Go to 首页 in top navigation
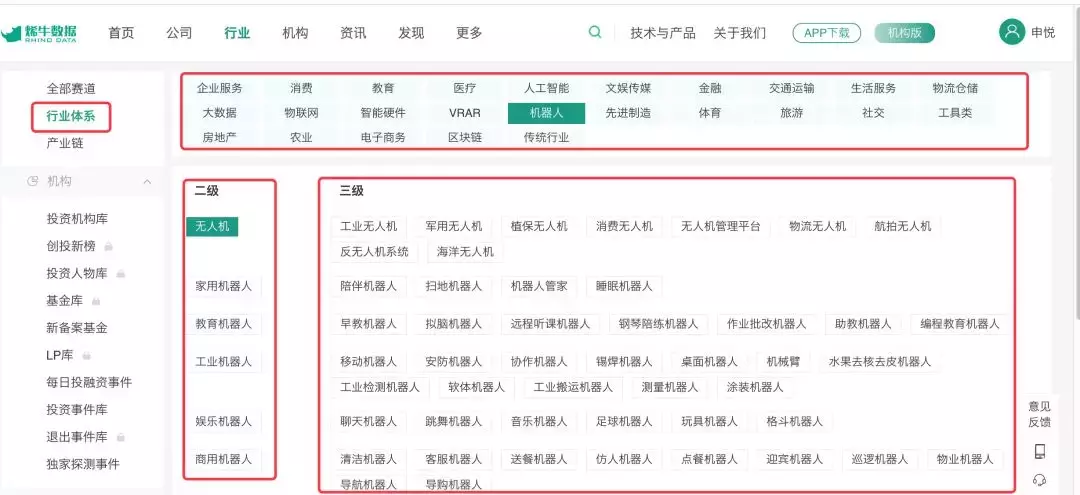Image resolution: width=1080 pixels, height=495 pixels. (121, 33)
